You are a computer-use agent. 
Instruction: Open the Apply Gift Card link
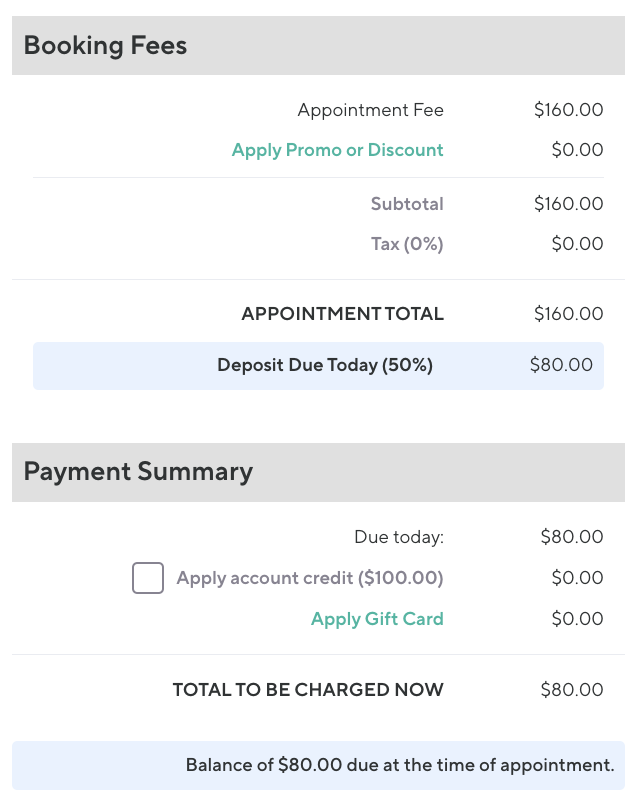[x=377, y=619]
